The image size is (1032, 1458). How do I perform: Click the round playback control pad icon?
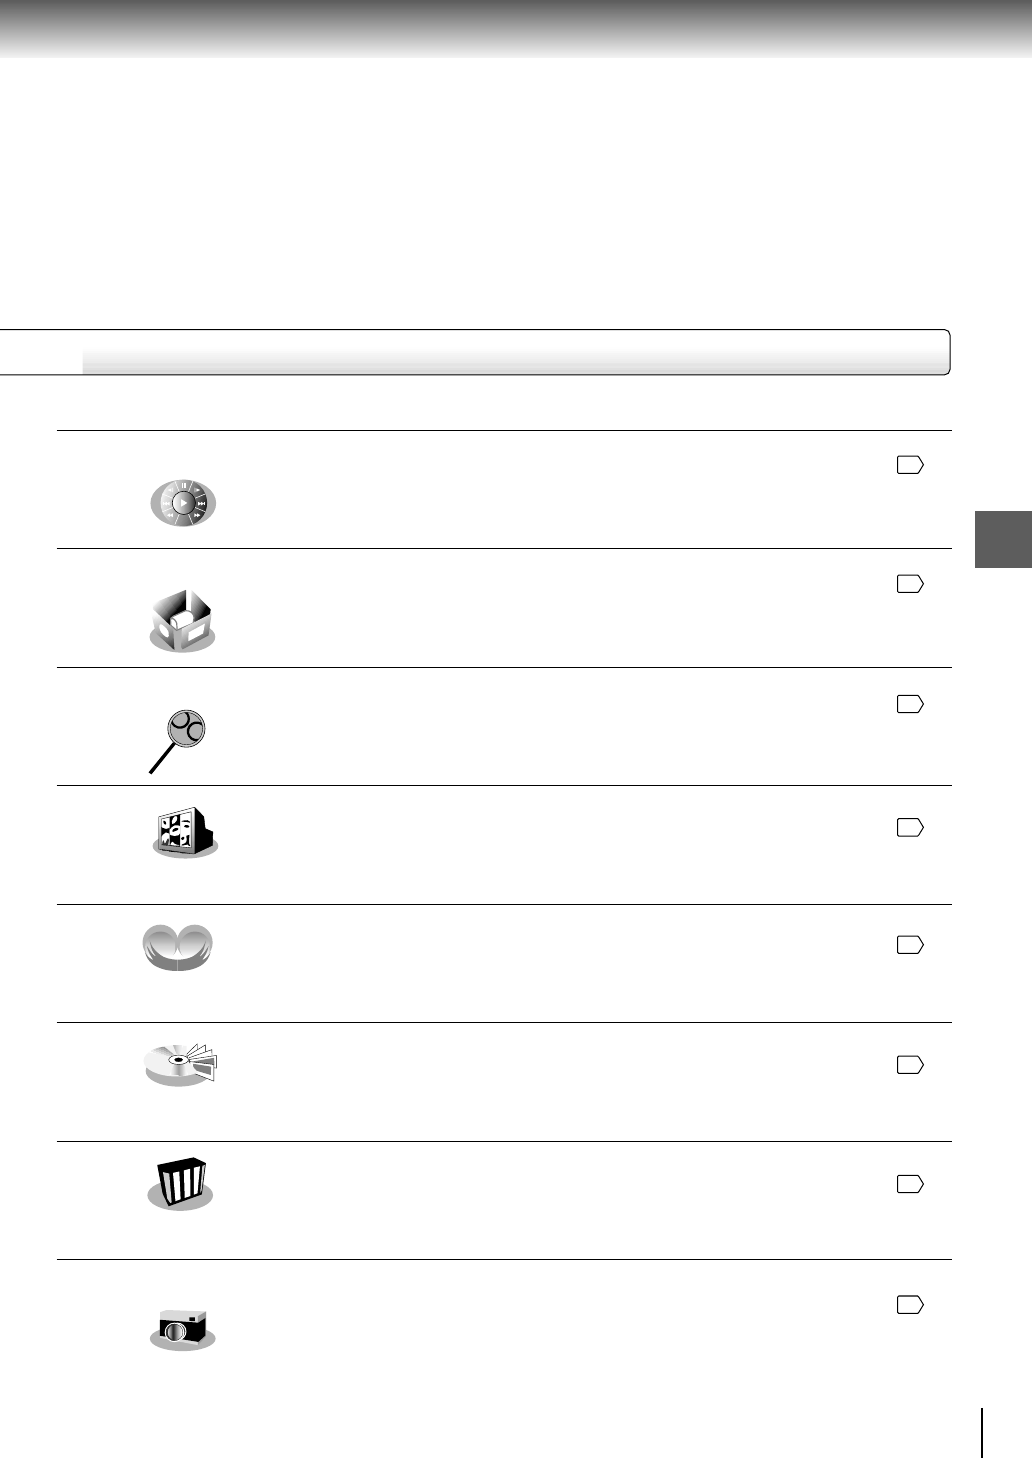coord(183,502)
